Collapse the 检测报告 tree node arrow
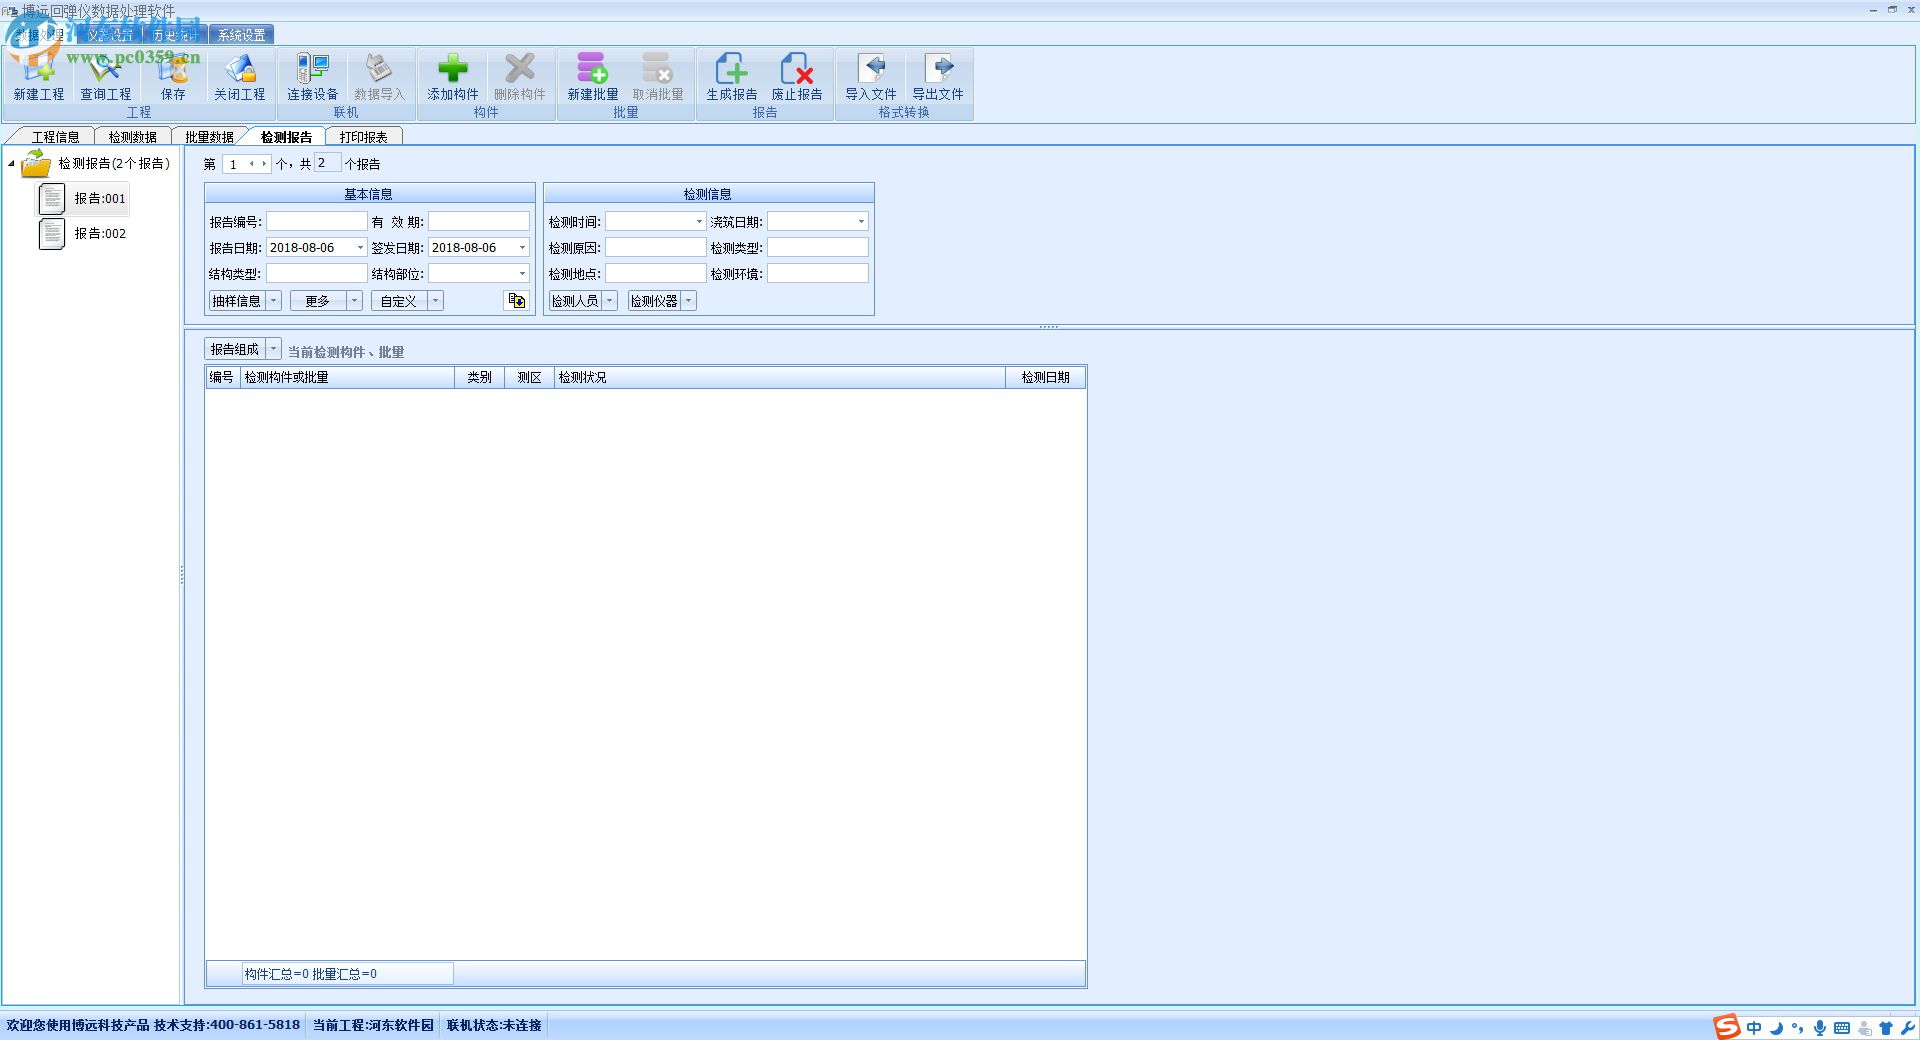The width and height of the screenshot is (1920, 1040). pos(11,163)
